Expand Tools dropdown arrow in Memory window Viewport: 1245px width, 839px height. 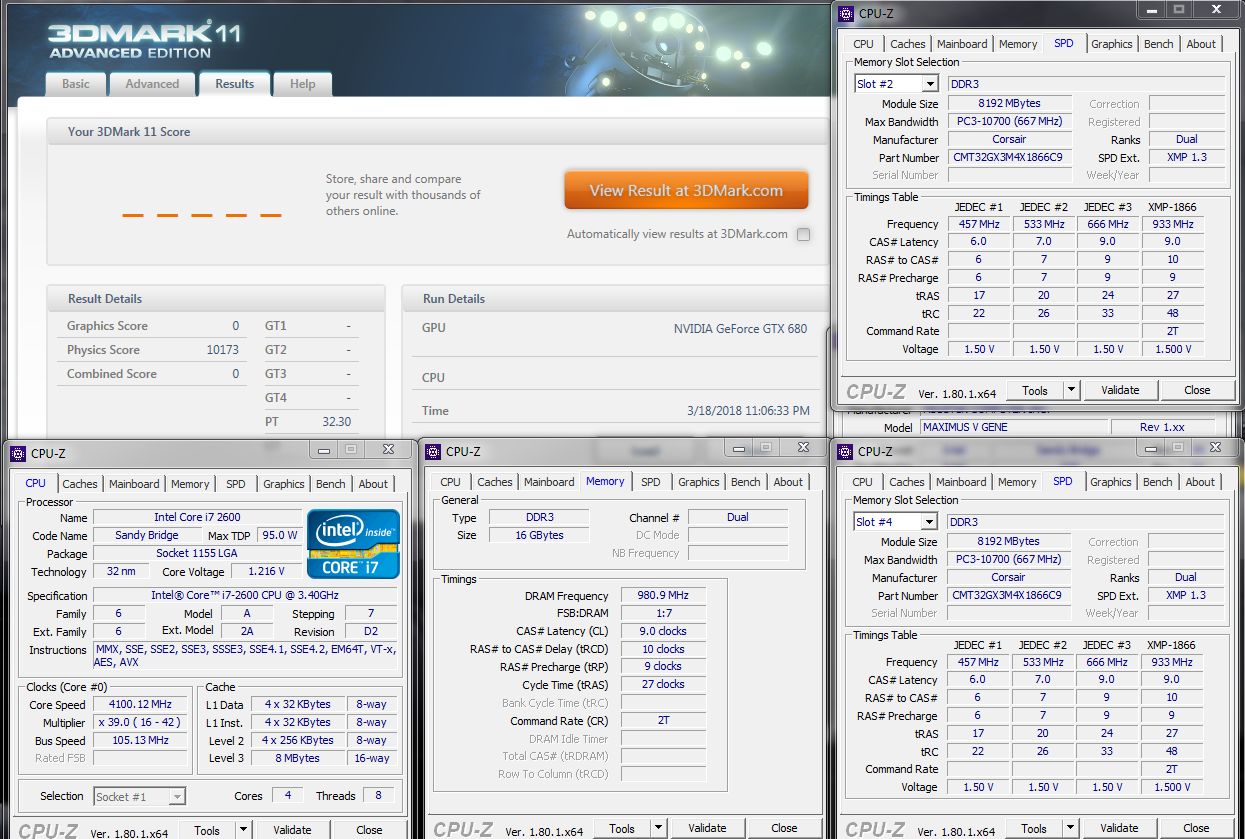(658, 829)
